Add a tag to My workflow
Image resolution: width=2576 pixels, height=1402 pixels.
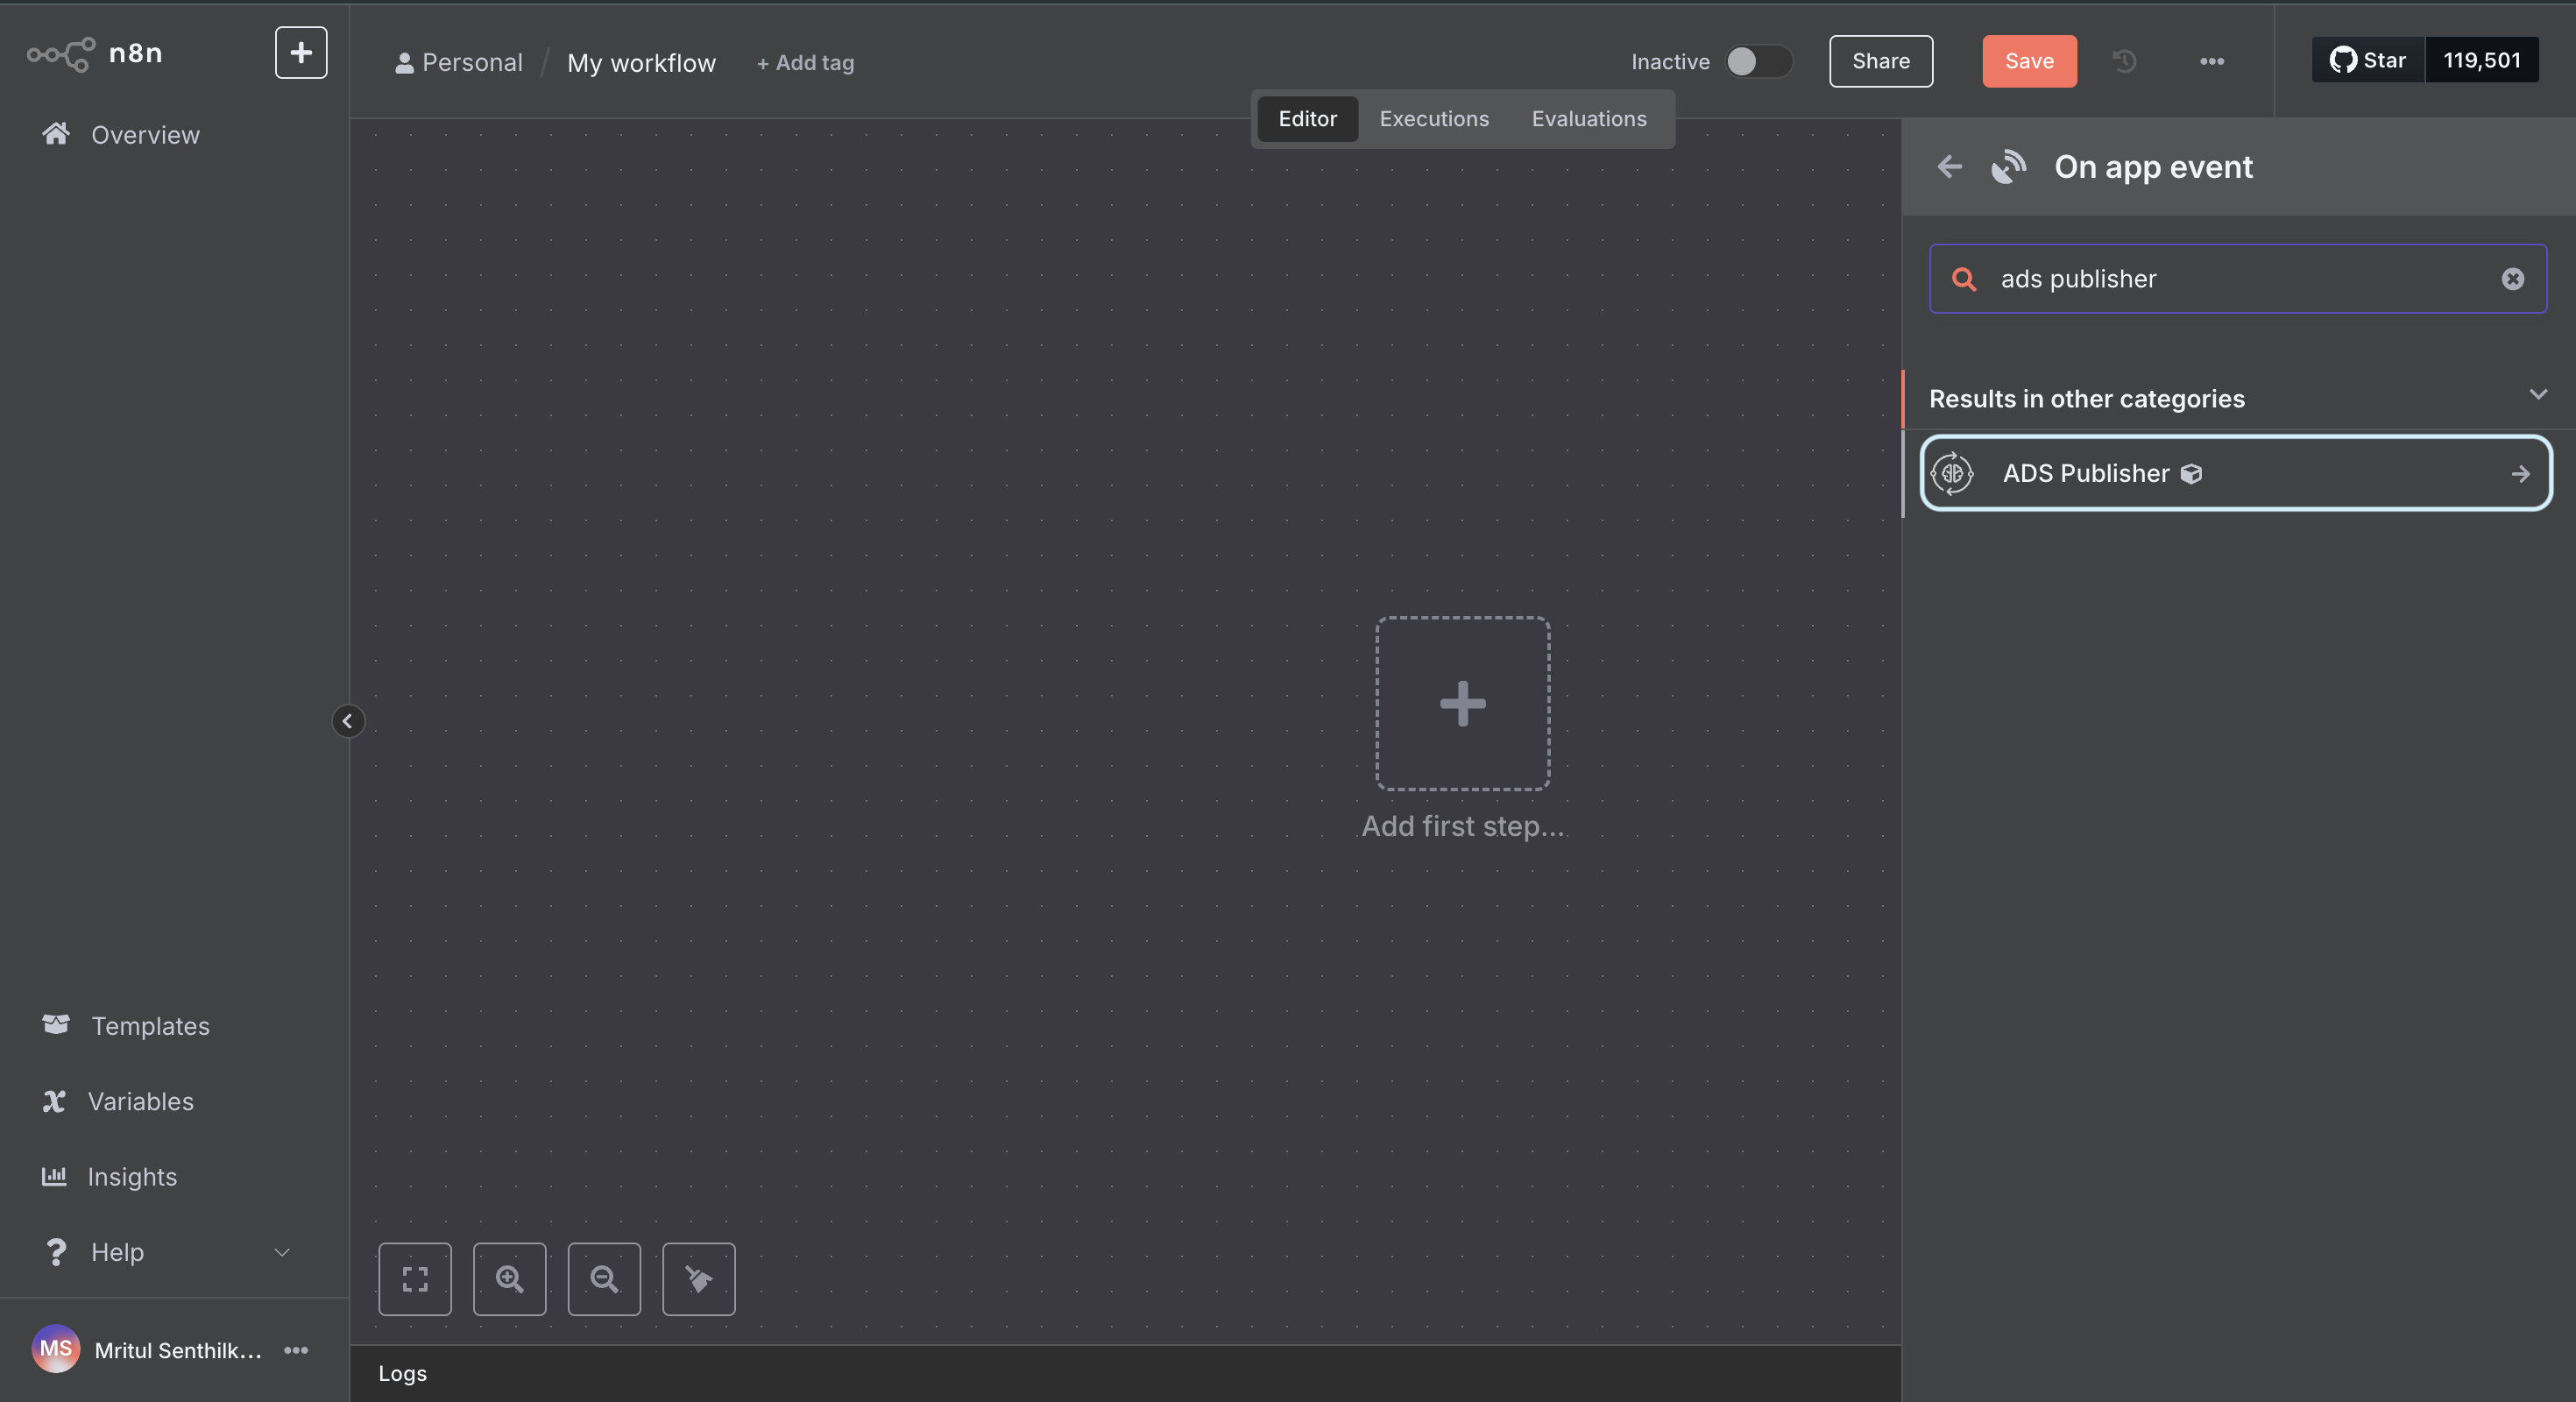(805, 62)
